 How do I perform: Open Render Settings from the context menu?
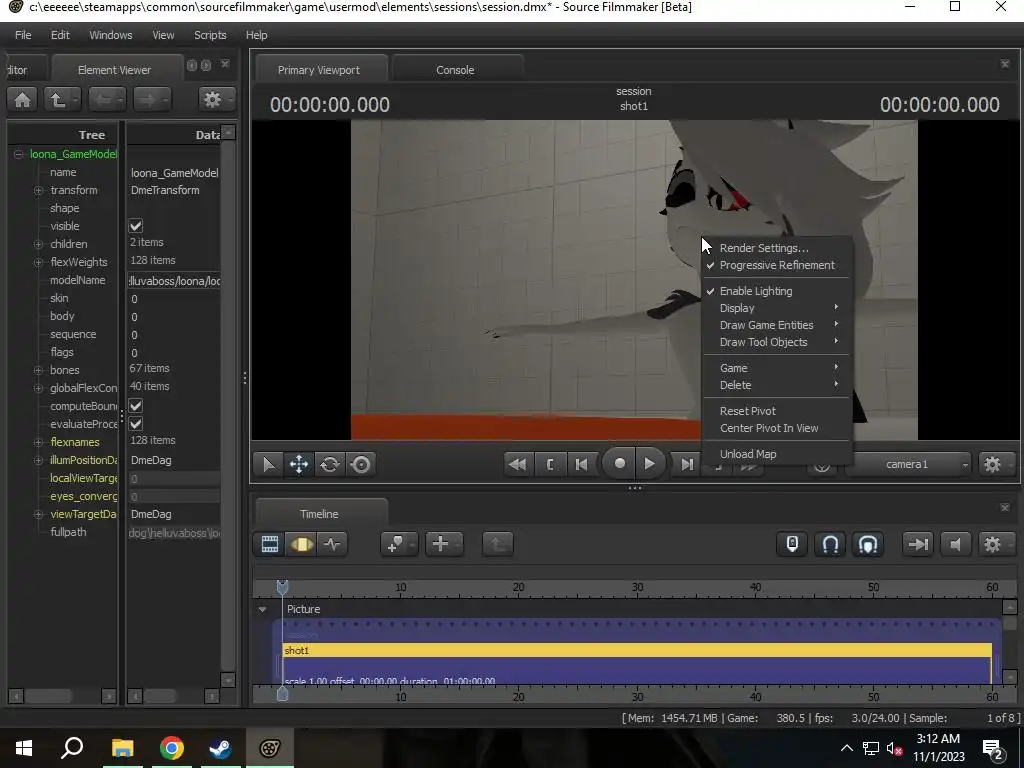pos(777,248)
